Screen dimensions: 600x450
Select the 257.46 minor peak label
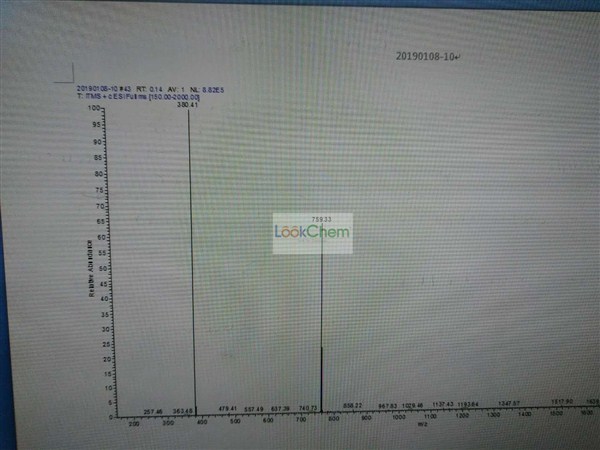(153, 410)
